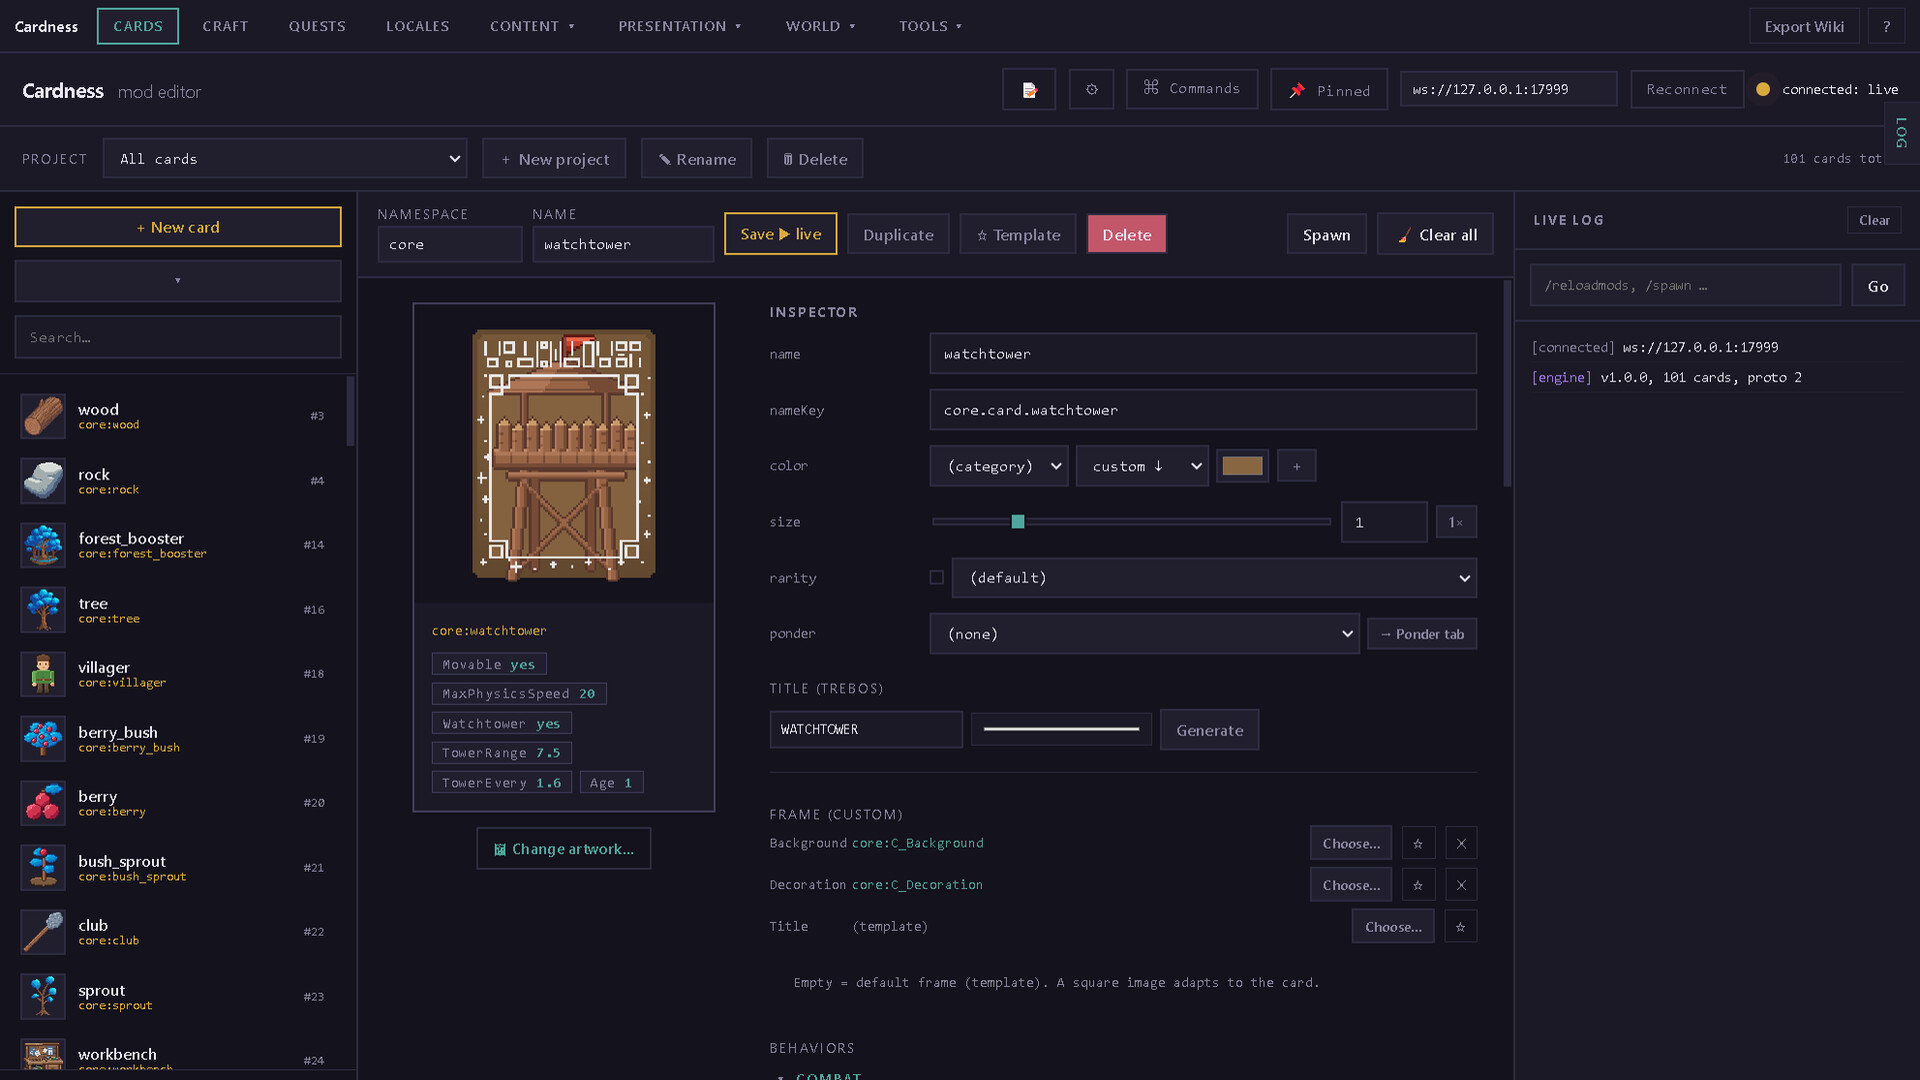Click the Spawn button
1920x1080 pixels.
click(1326, 234)
